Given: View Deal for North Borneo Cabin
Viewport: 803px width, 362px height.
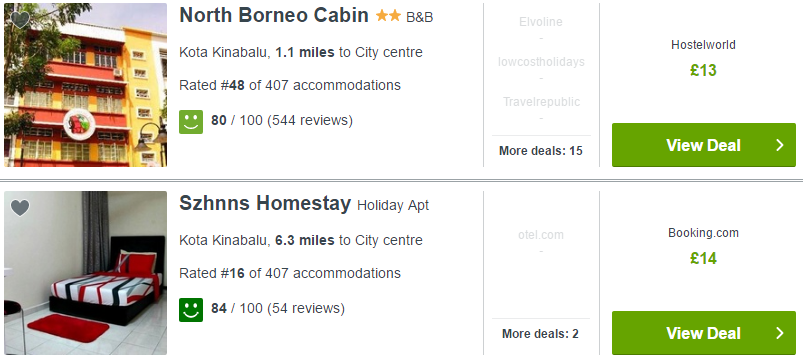Looking at the screenshot, I should click(704, 145).
